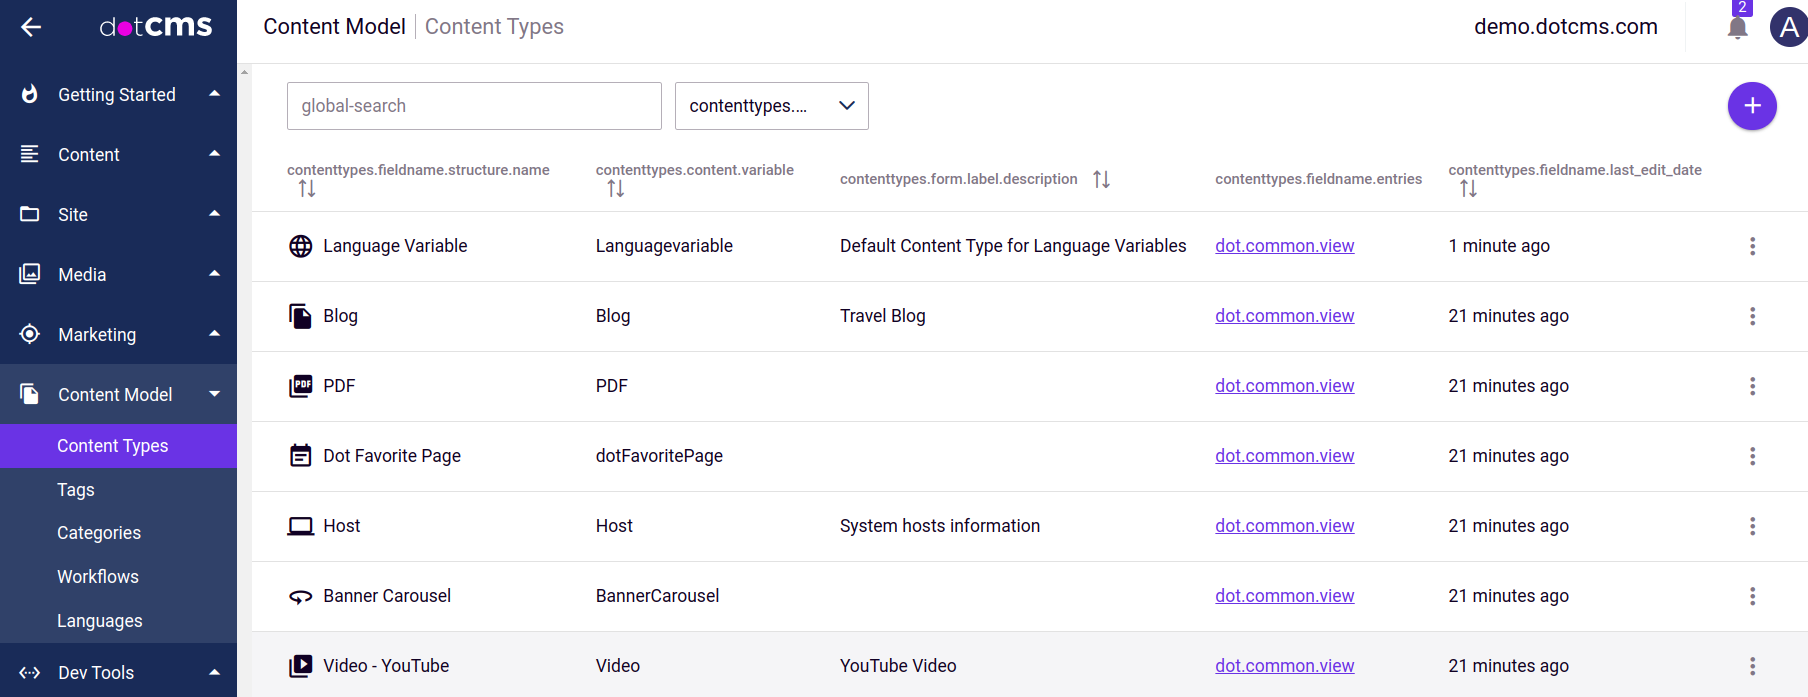Open dot.common.view link for PDF
Screen dimensions: 1808x697
pos(1284,386)
